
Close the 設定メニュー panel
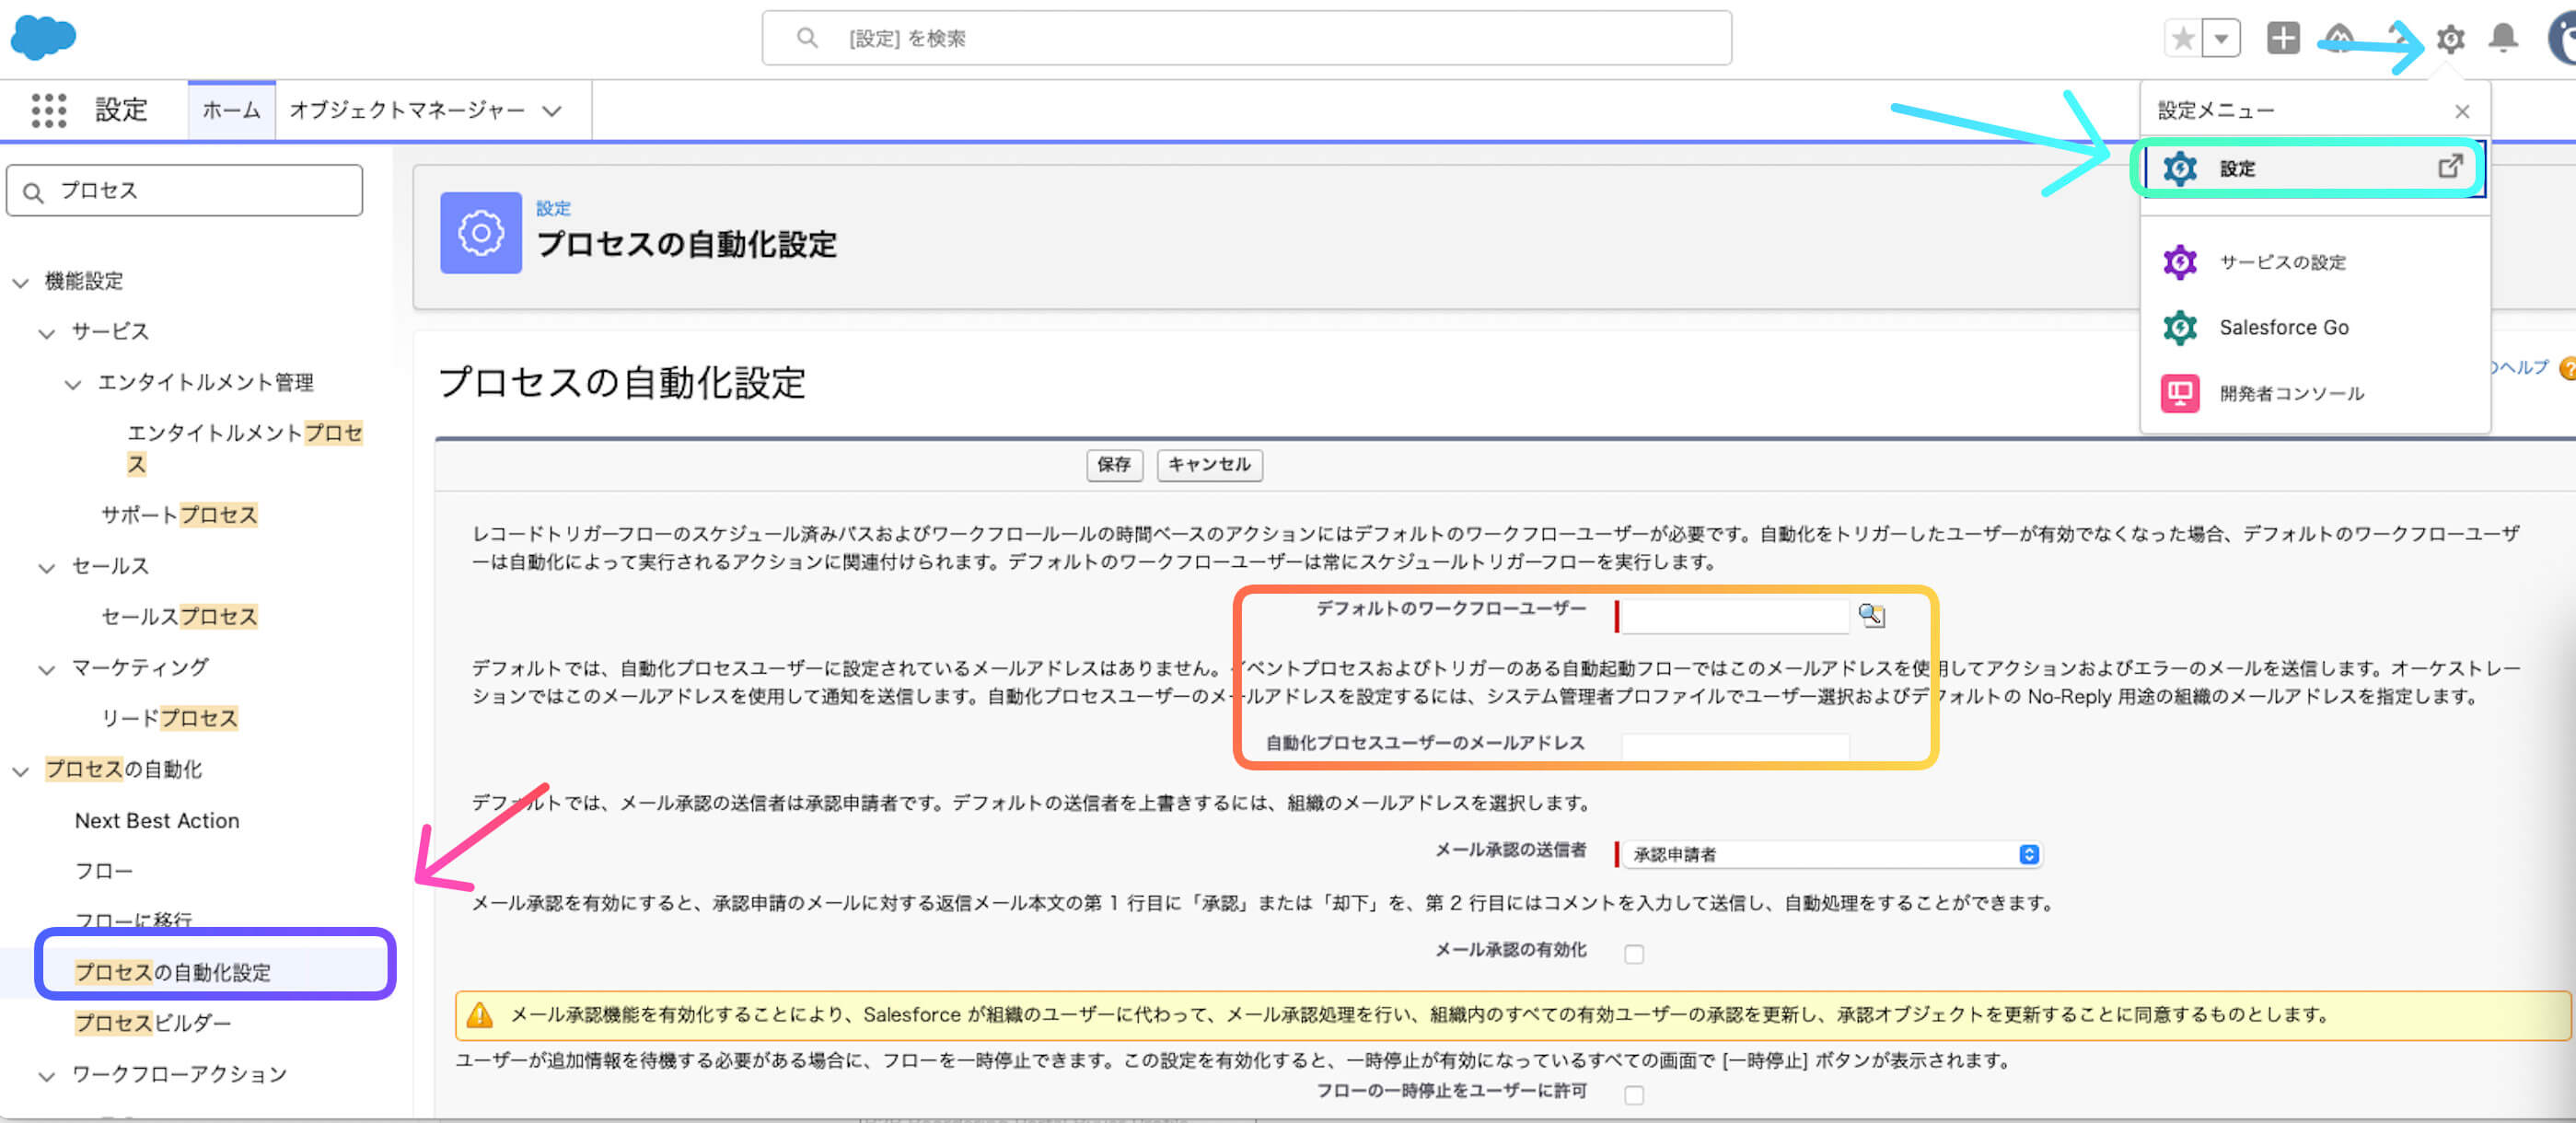(2462, 112)
